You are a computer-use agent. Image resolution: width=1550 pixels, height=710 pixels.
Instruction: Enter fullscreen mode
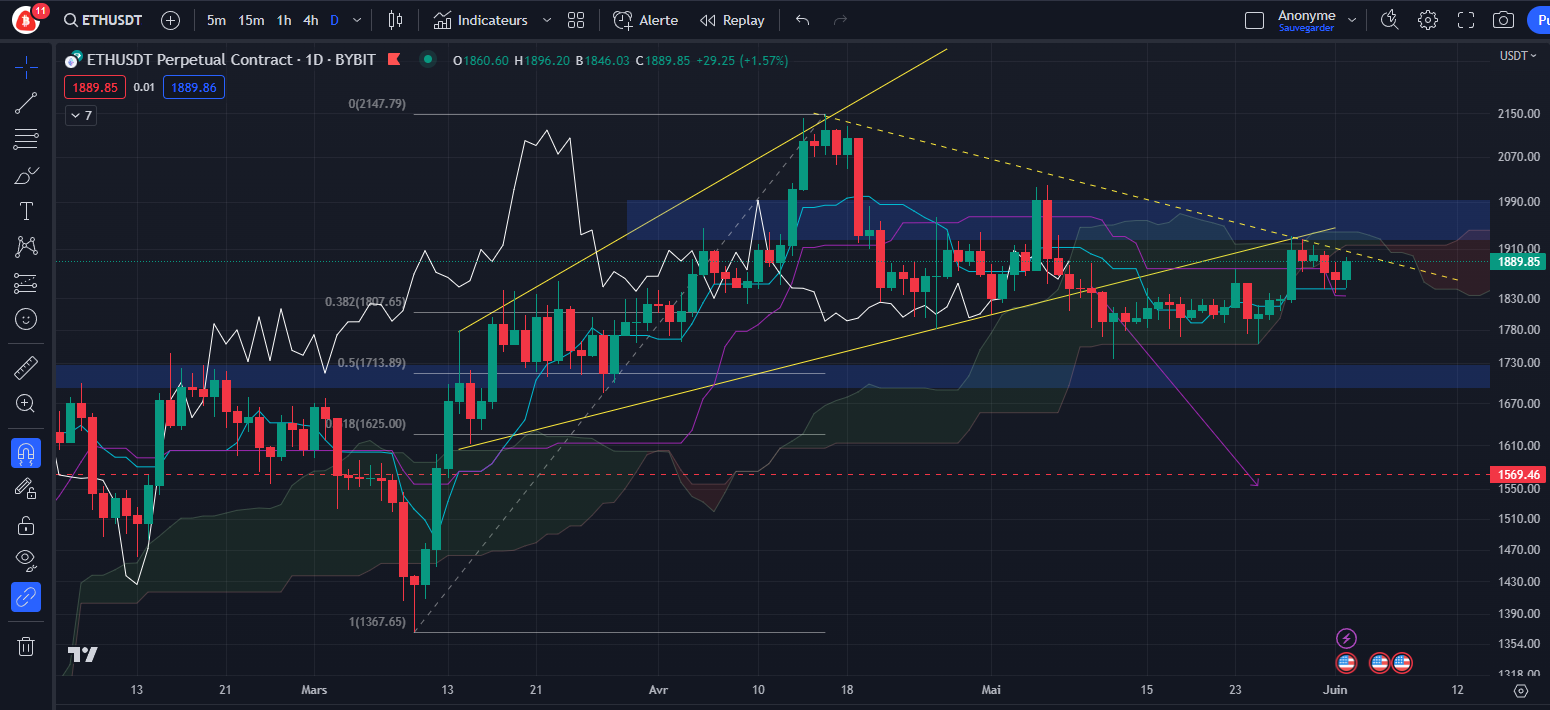point(1466,20)
